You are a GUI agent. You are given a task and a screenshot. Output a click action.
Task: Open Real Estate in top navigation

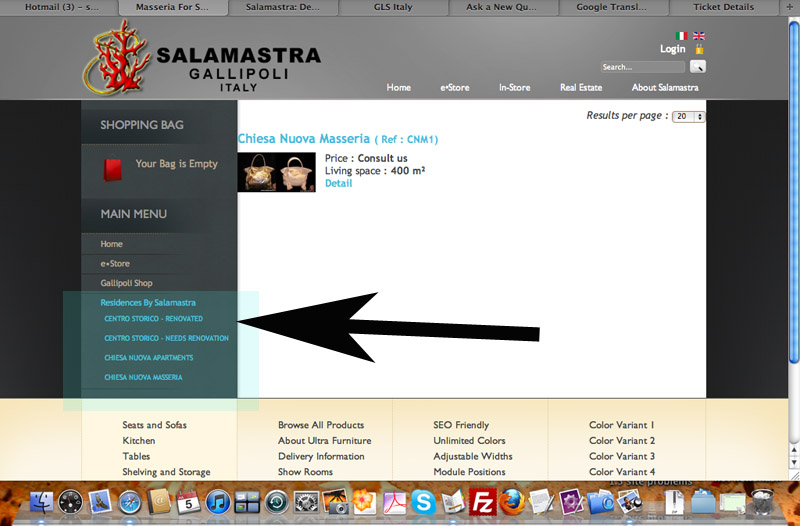coord(581,87)
